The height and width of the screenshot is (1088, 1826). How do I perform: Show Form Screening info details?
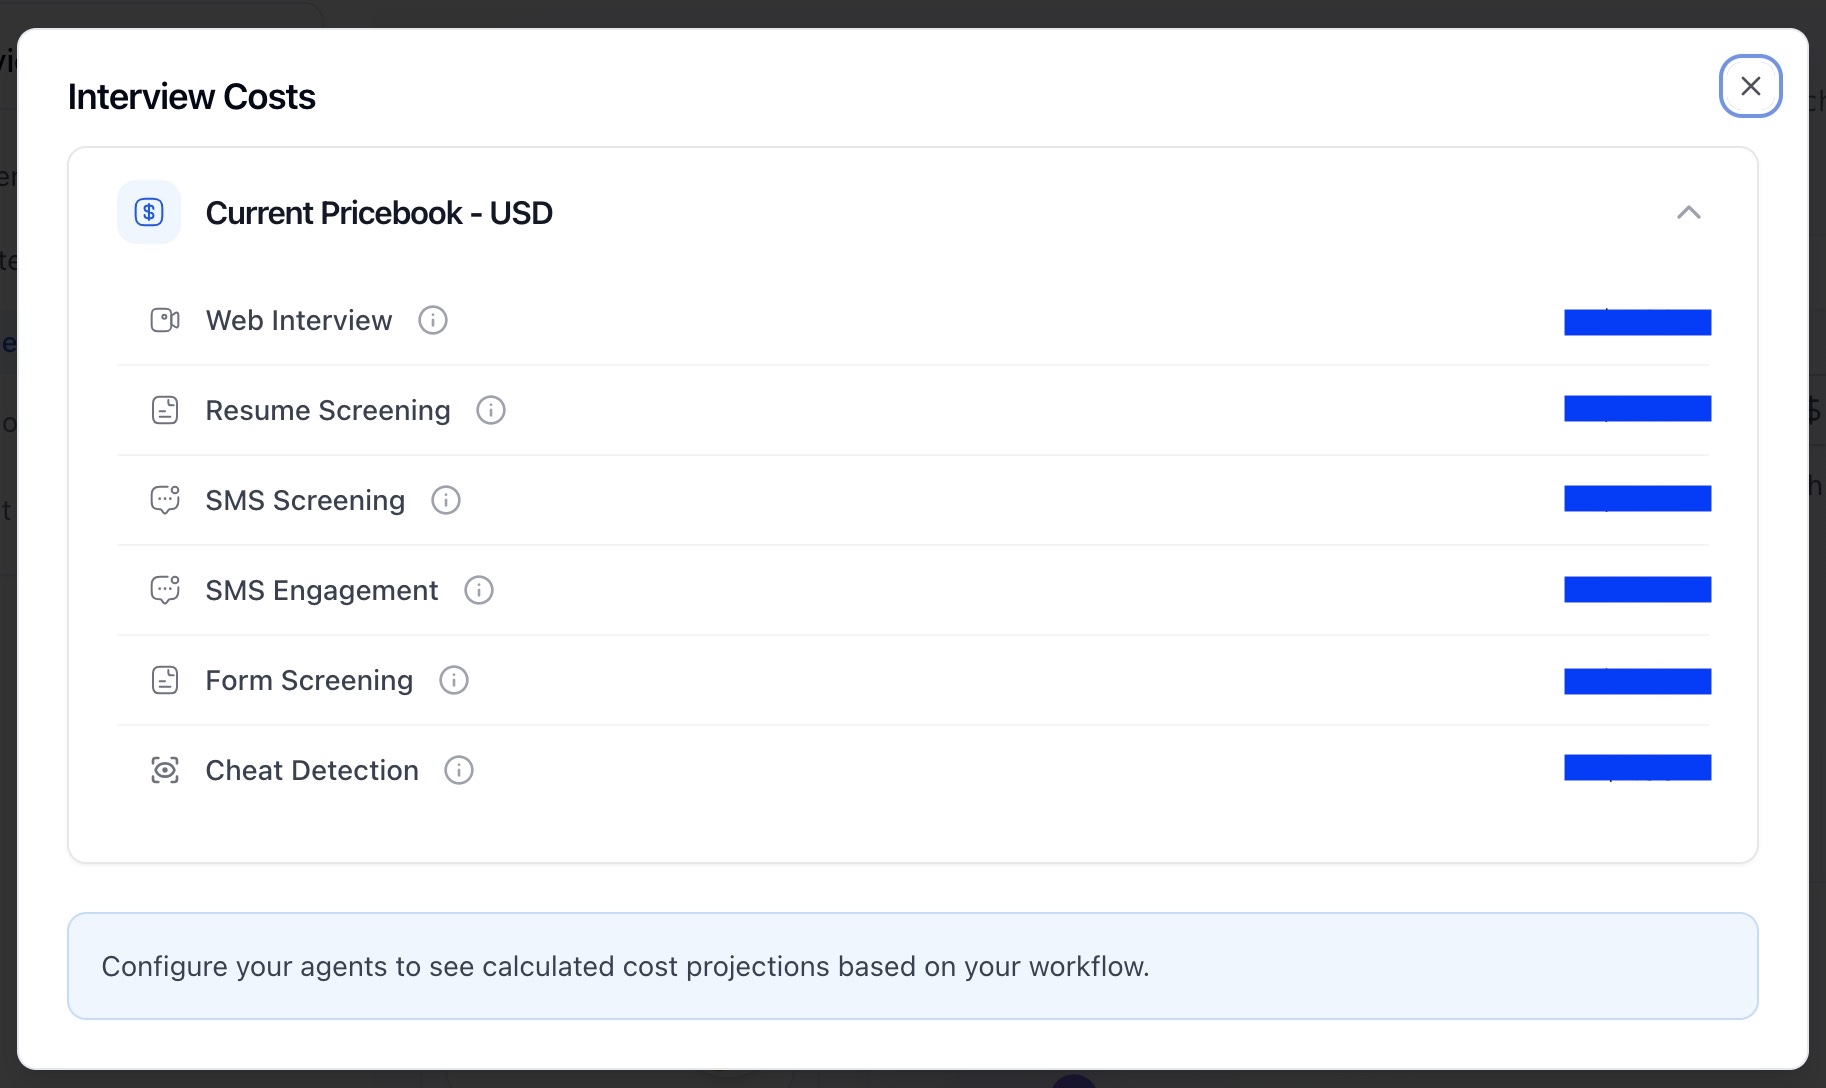pyautogui.click(x=454, y=680)
